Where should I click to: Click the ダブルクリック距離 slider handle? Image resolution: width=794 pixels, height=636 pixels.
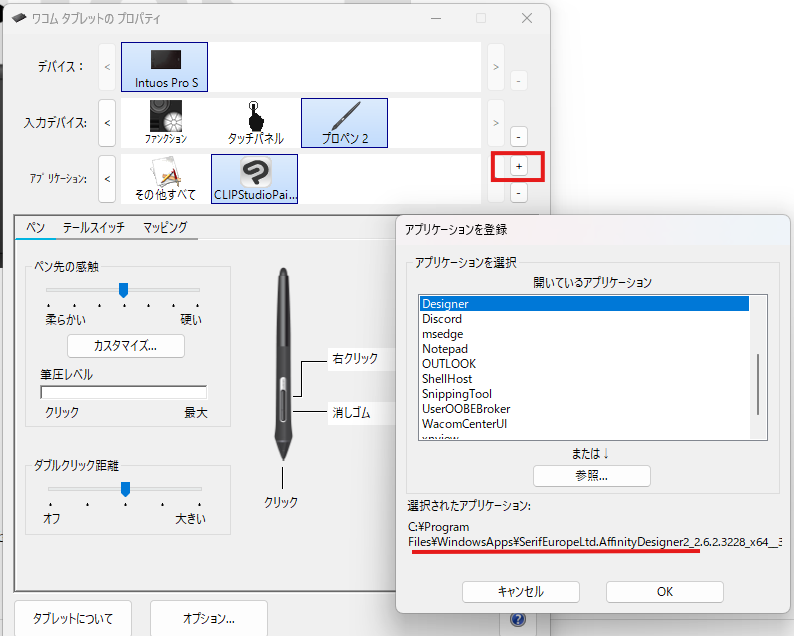[125, 488]
